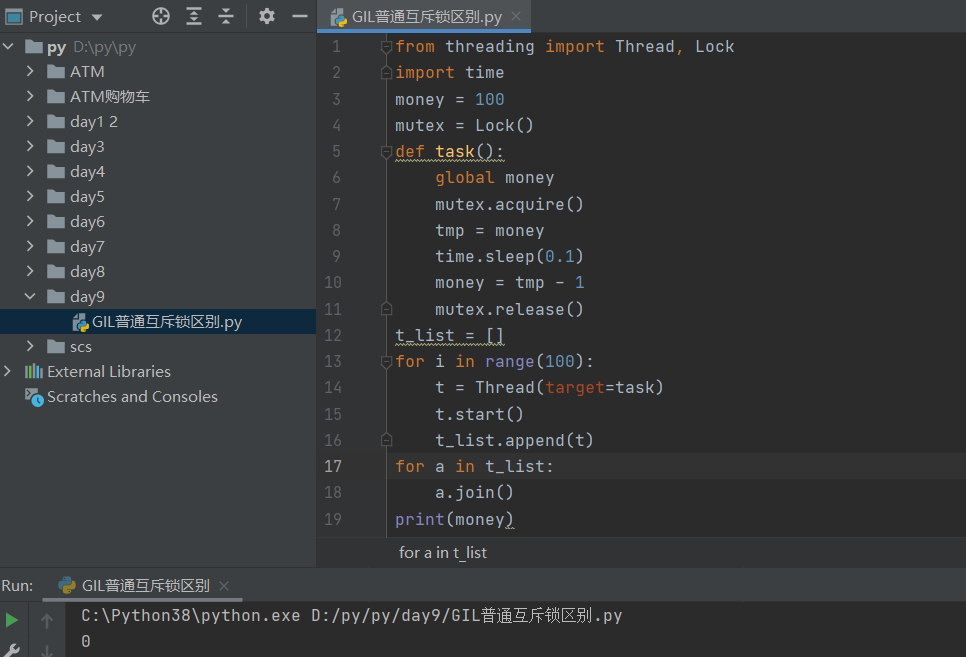Viewport: 966px width, 657px height.
Task: Select the GIL普通互斥锁区别.py editor tab
Action: [x=428, y=17]
